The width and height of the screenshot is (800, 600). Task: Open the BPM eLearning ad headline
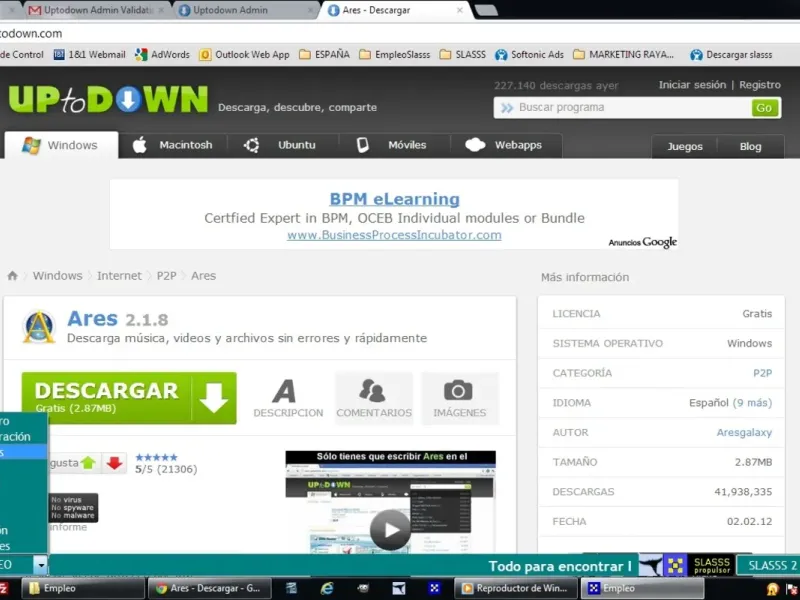394,199
